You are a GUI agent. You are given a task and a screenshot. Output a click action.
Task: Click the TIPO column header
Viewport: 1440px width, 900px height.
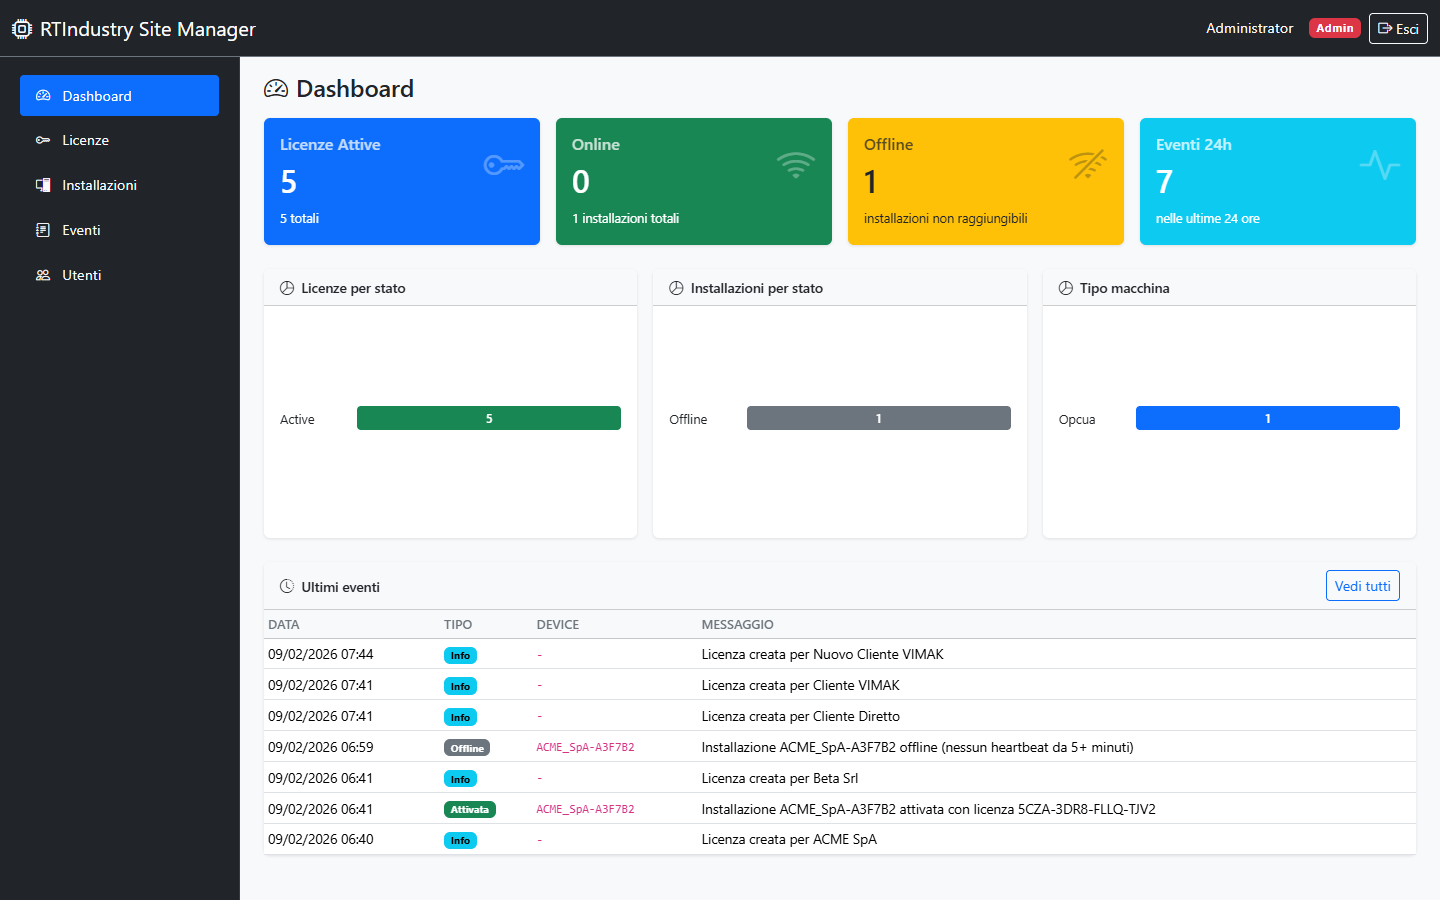click(458, 624)
